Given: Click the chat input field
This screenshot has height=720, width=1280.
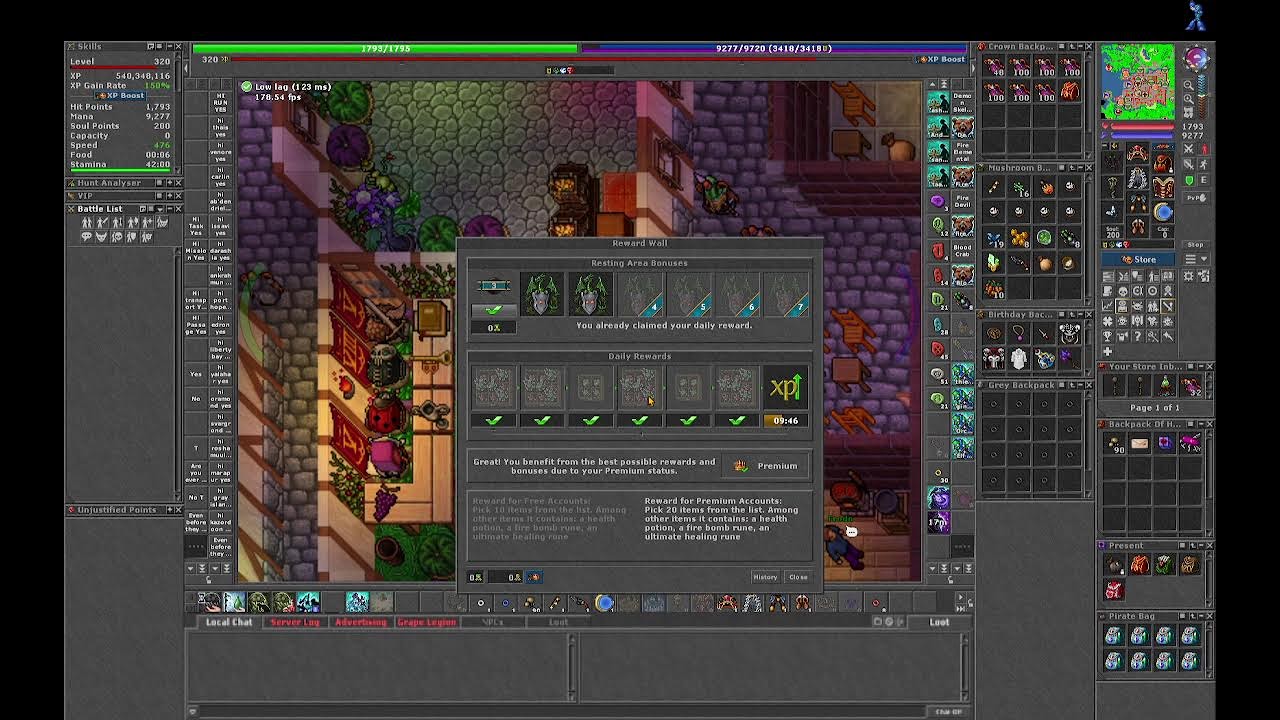Looking at the screenshot, I should click(x=560, y=712).
